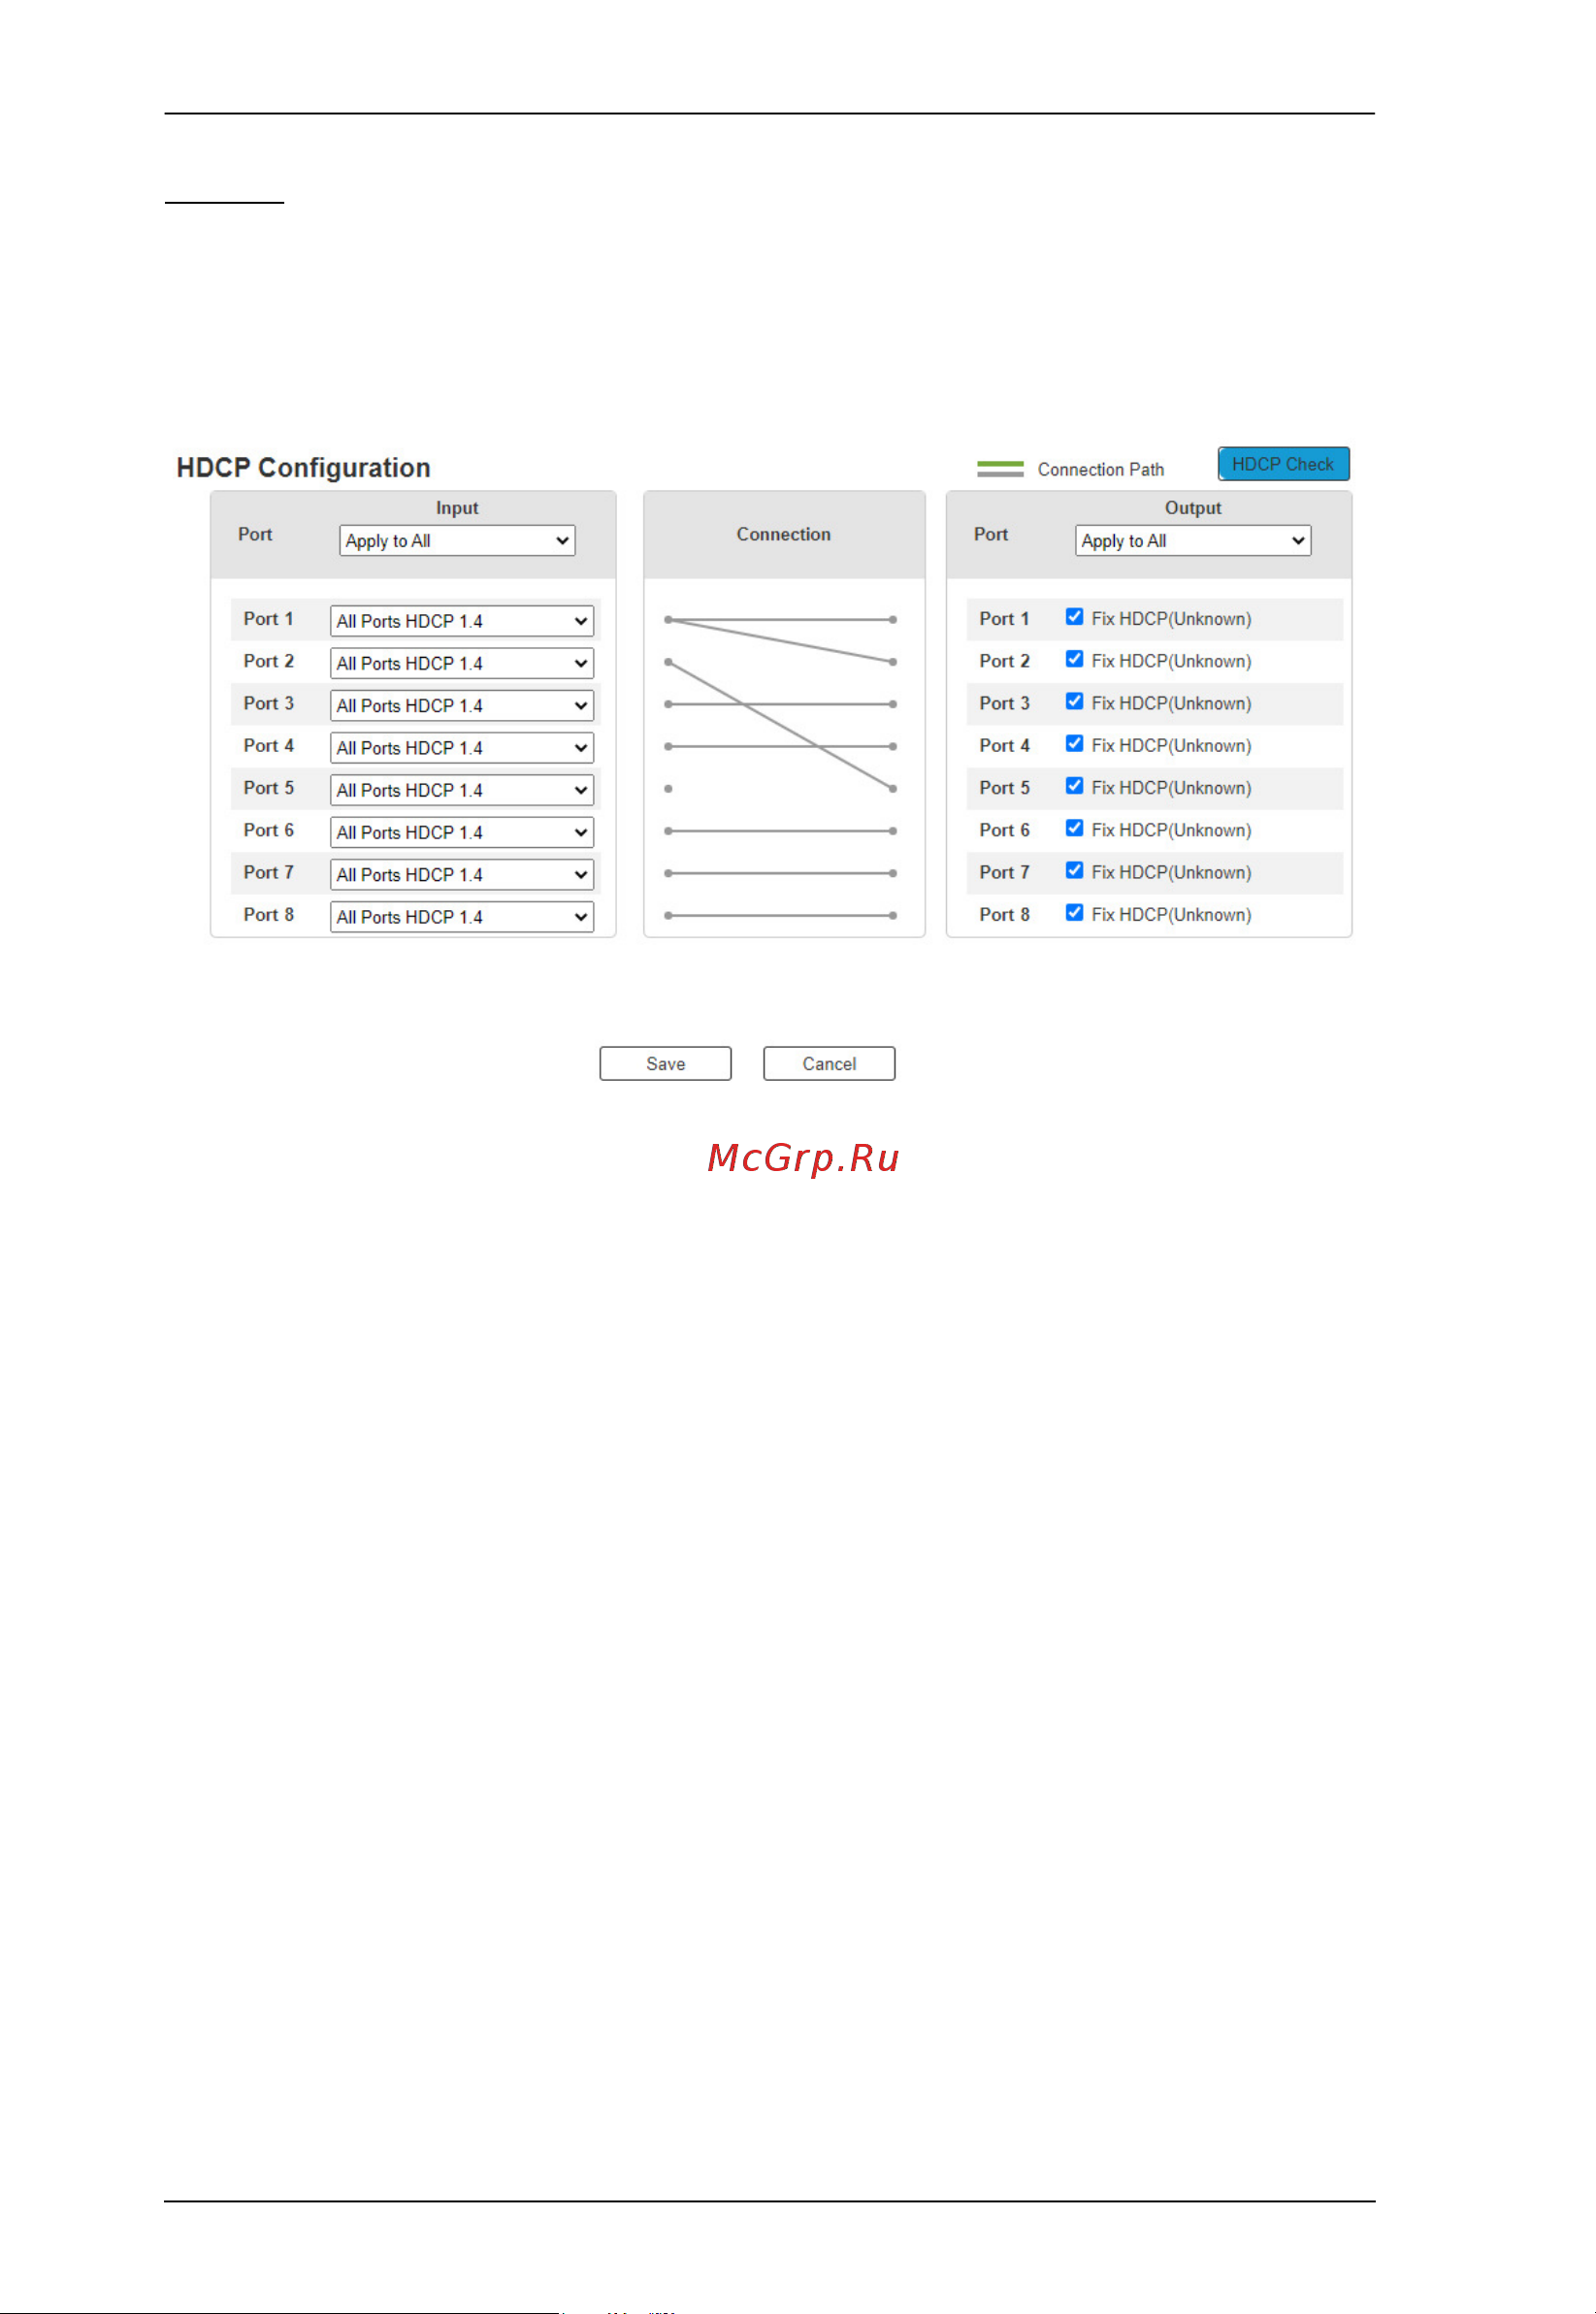Click the Output Port 5 connection node
This screenshot has width=1596, height=2314.
click(893, 789)
